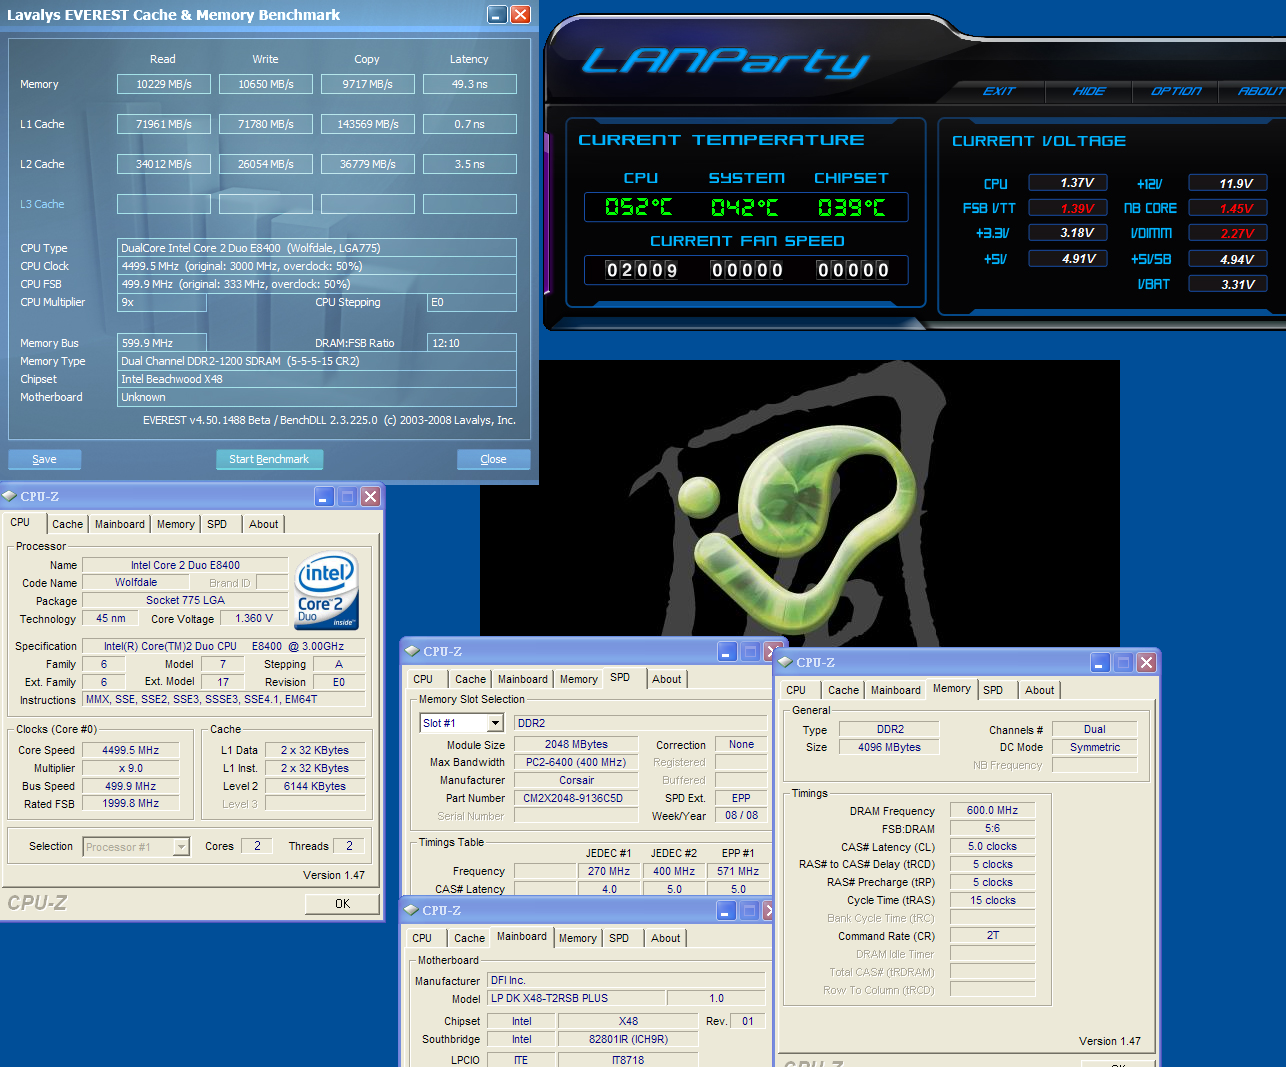The height and width of the screenshot is (1067, 1286).
Task: Open the Slot #1 memory slot dropdown
Action: [x=495, y=723]
